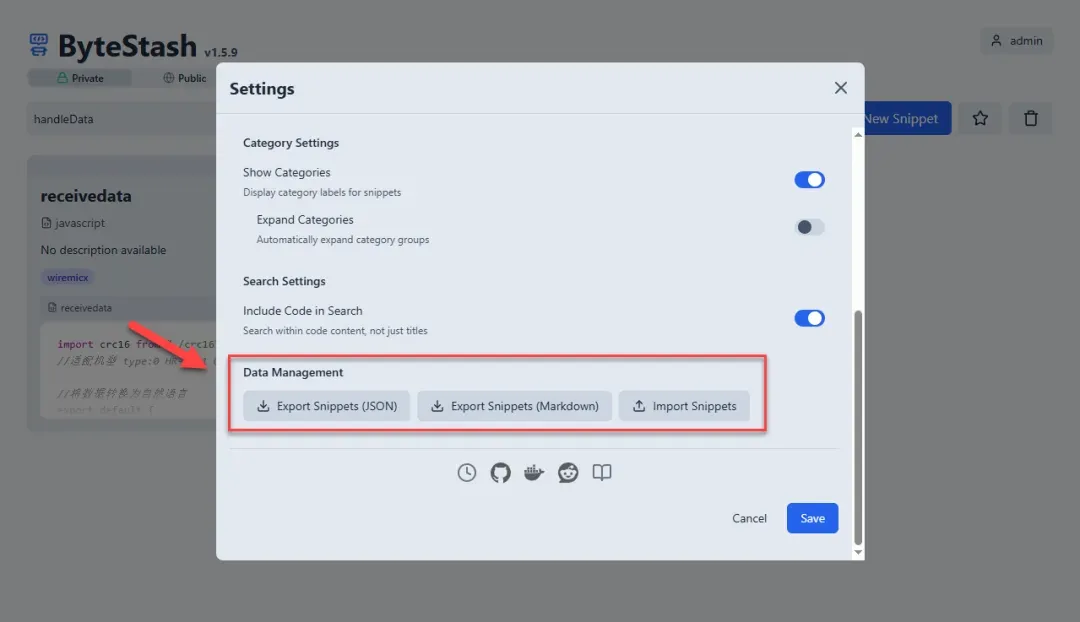Click Export Snippets (Markdown) button
This screenshot has height=622, width=1080.
click(514, 406)
